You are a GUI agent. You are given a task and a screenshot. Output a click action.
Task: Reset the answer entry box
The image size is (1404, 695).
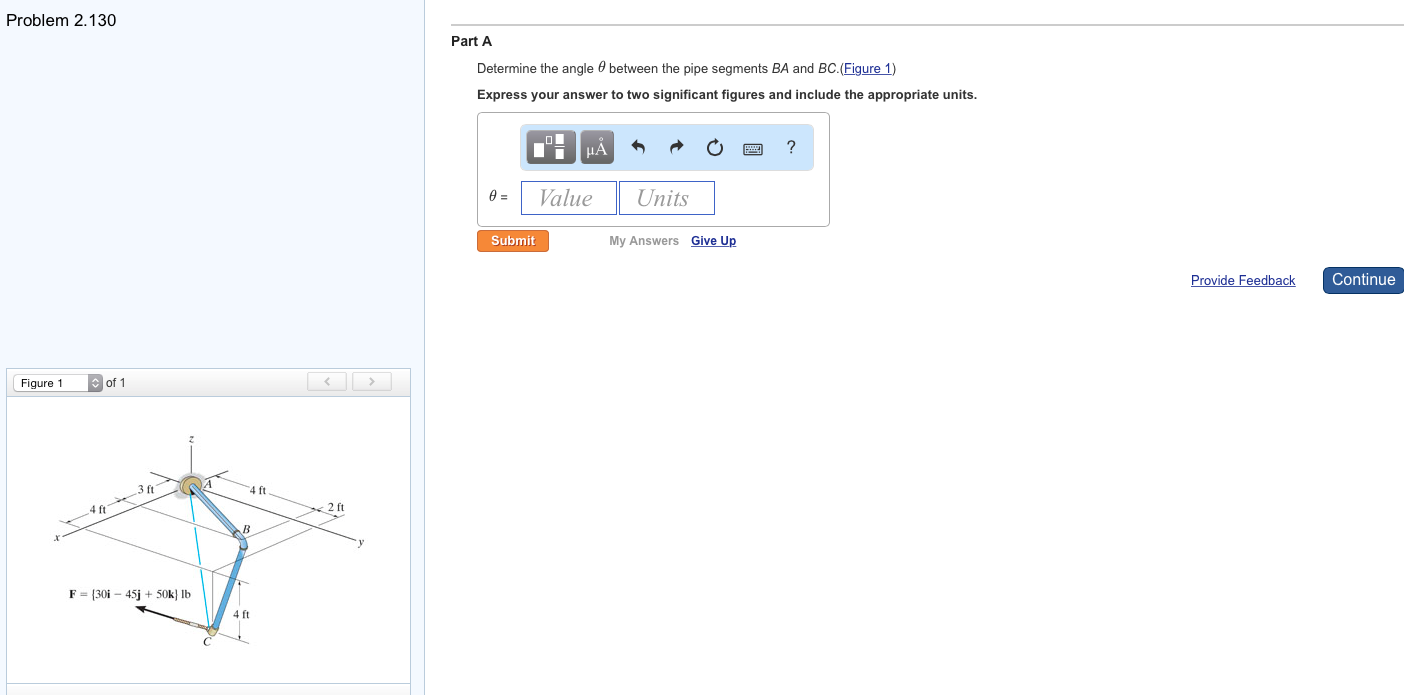[x=714, y=147]
